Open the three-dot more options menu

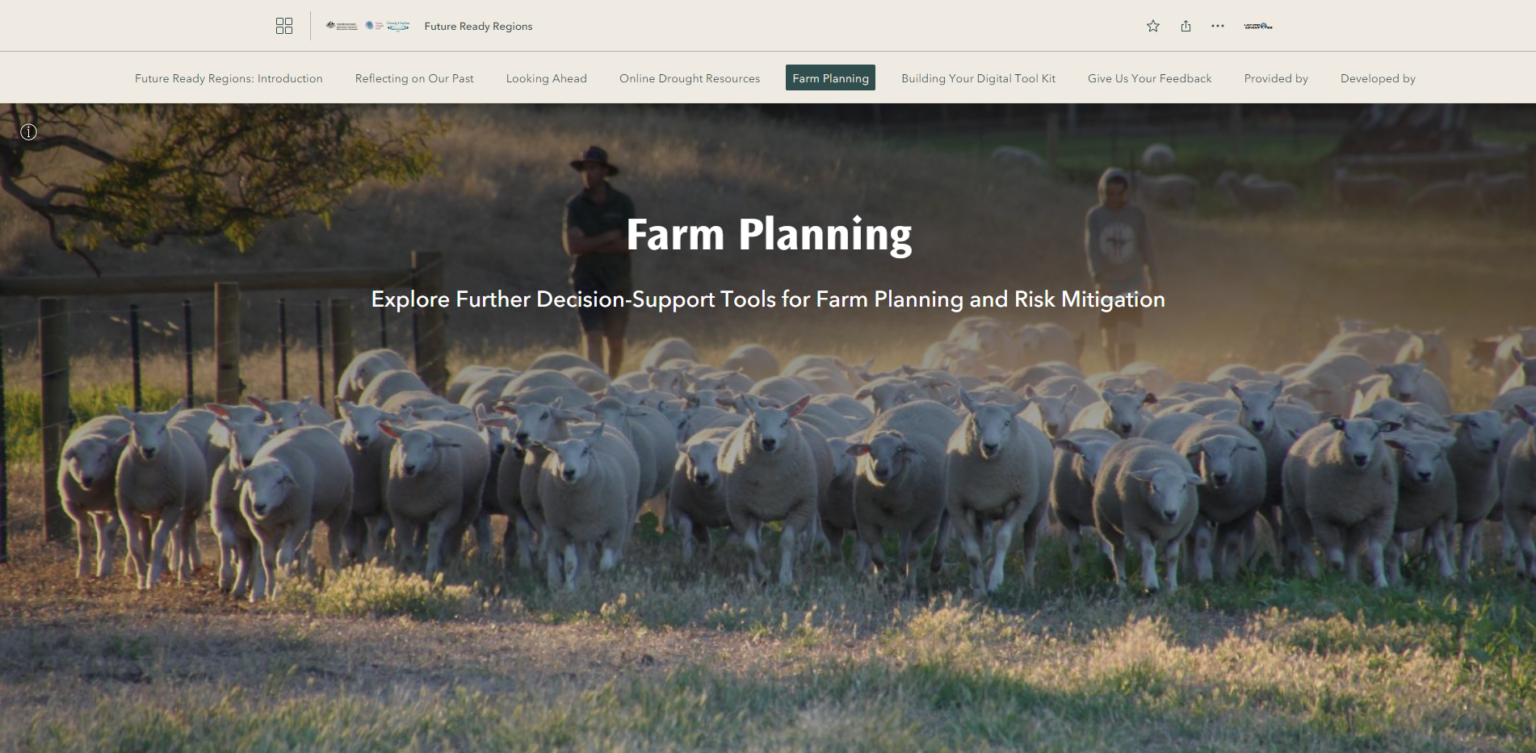coord(1217,26)
